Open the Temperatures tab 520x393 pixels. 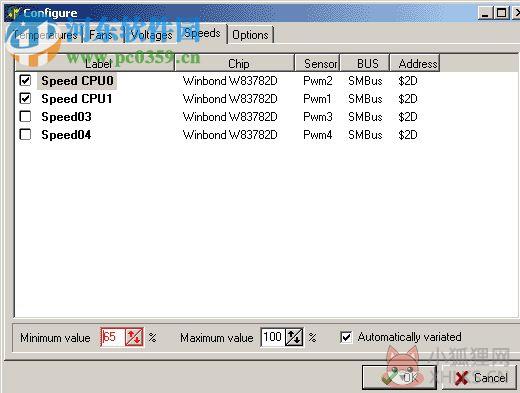point(46,35)
